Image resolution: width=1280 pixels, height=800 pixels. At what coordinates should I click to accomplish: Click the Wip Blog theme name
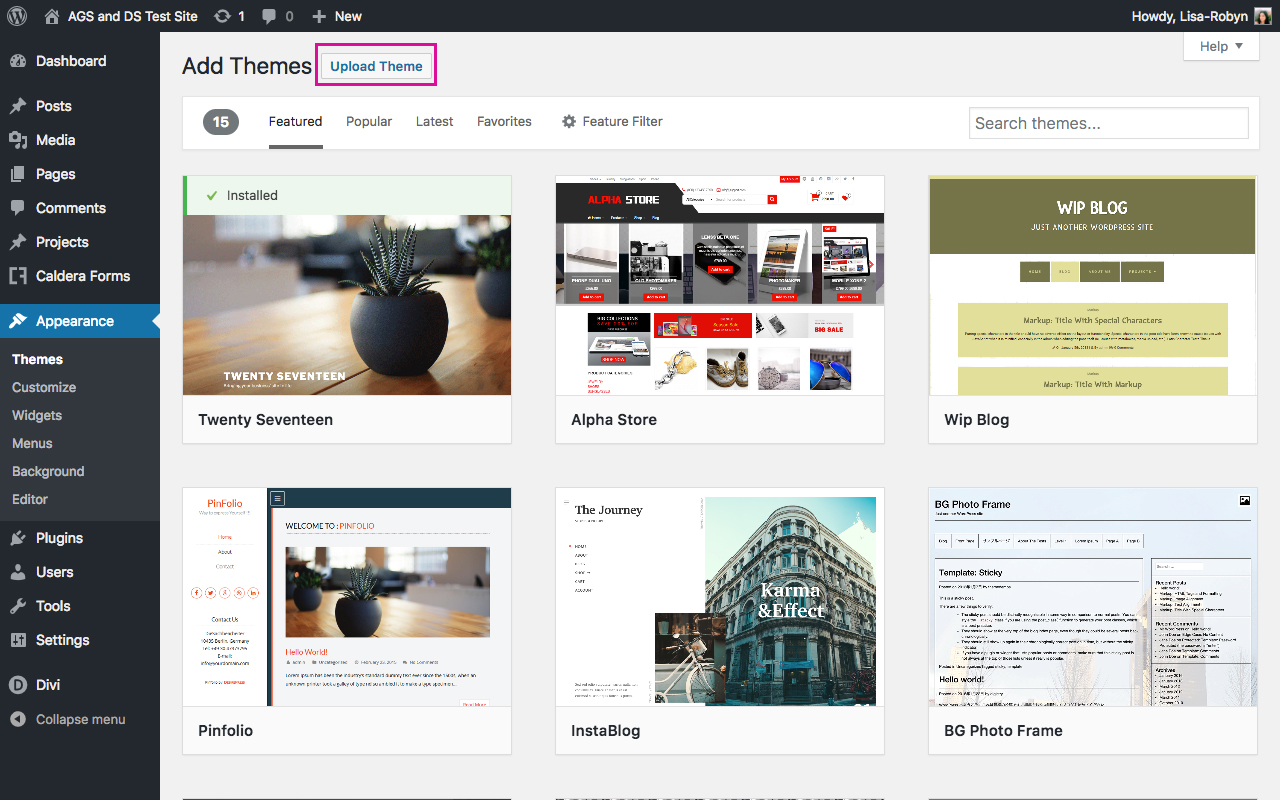(977, 420)
